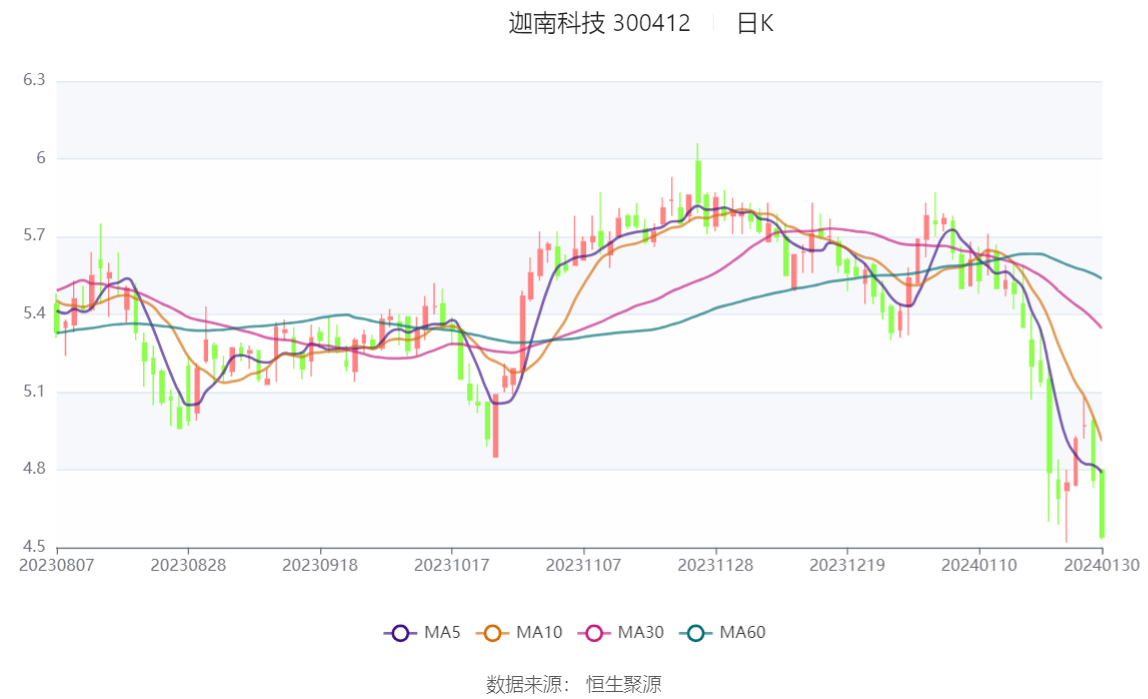The image size is (1148, 699).
Task: Toggle the MA60 teal legend marker
Action: click(x=696, y=633)
